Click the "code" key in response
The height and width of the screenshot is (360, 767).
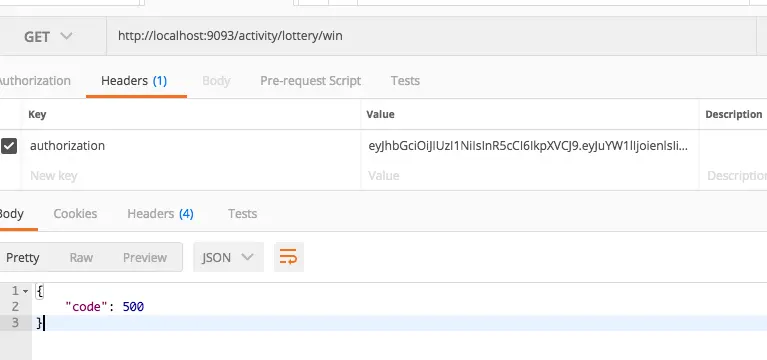[x=86, y=307]
